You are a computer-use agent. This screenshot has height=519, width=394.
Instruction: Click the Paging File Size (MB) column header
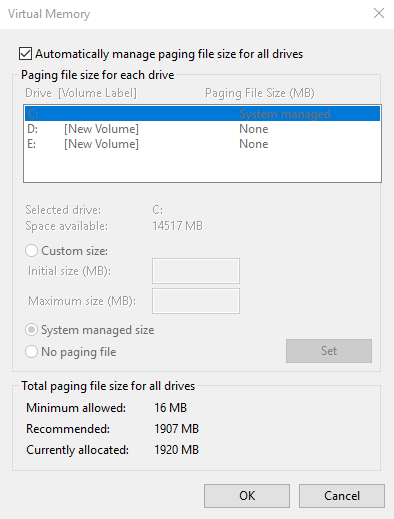(260, 93)
